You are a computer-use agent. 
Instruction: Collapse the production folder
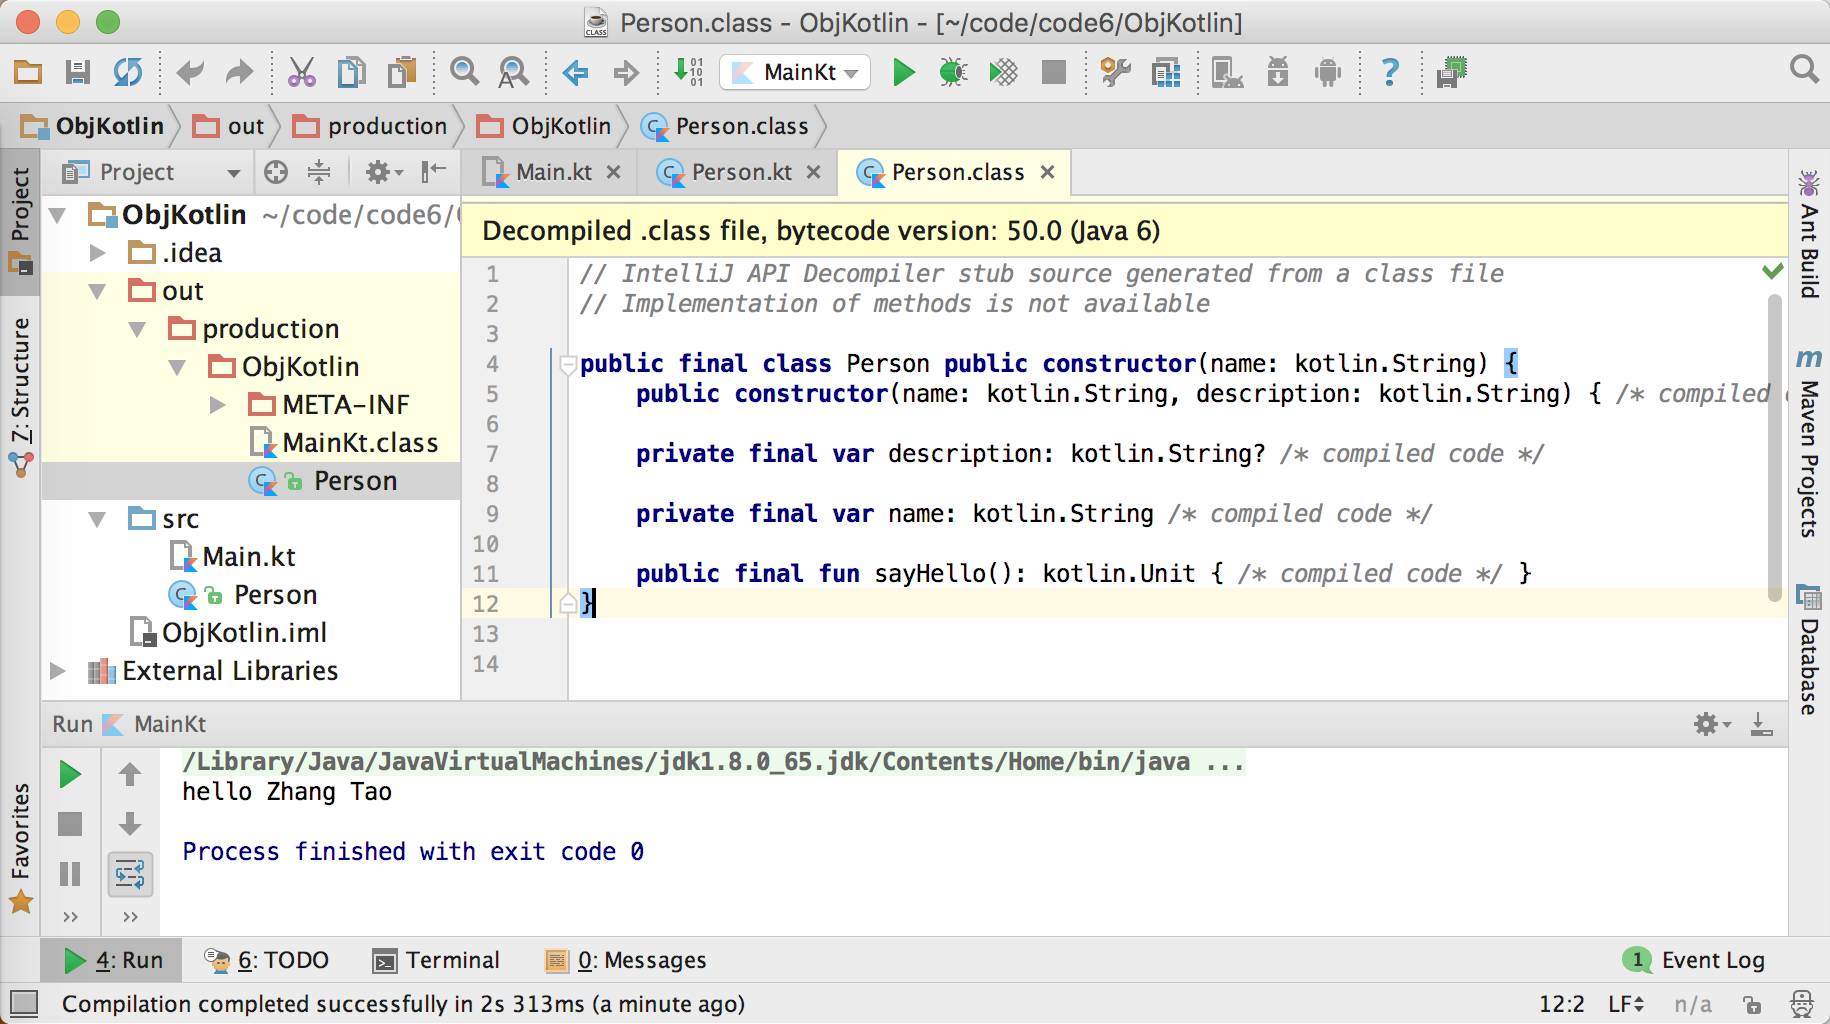tap(138, 329)
